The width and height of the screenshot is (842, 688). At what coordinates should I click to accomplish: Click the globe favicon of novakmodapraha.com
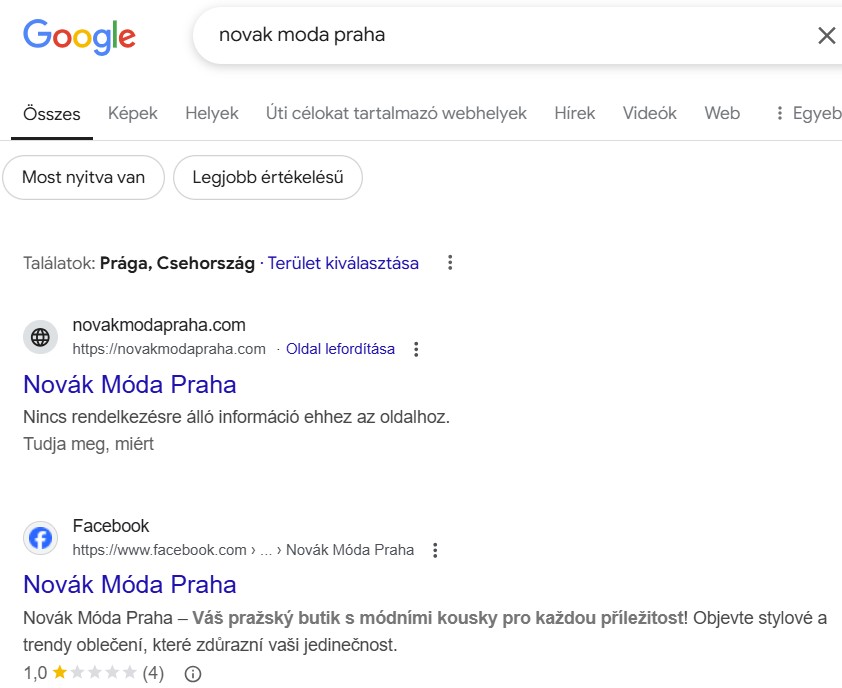[40, 337]
